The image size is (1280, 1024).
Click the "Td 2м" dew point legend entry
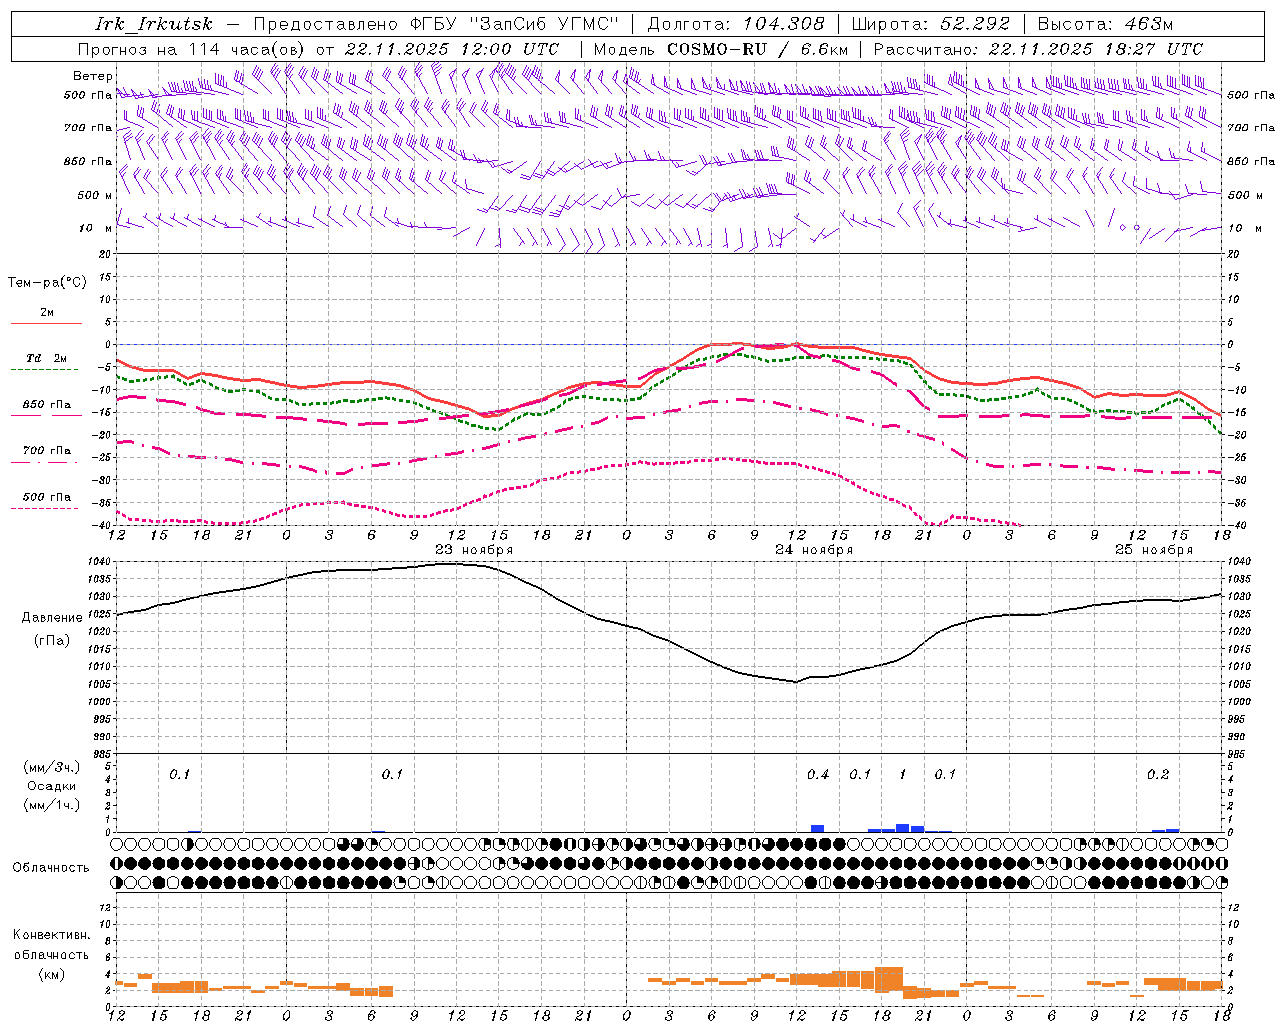47,357
